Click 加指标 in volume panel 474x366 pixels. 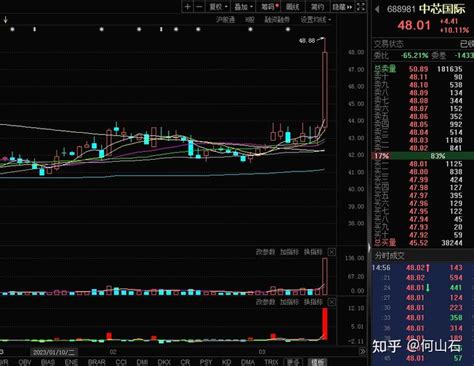289,252
